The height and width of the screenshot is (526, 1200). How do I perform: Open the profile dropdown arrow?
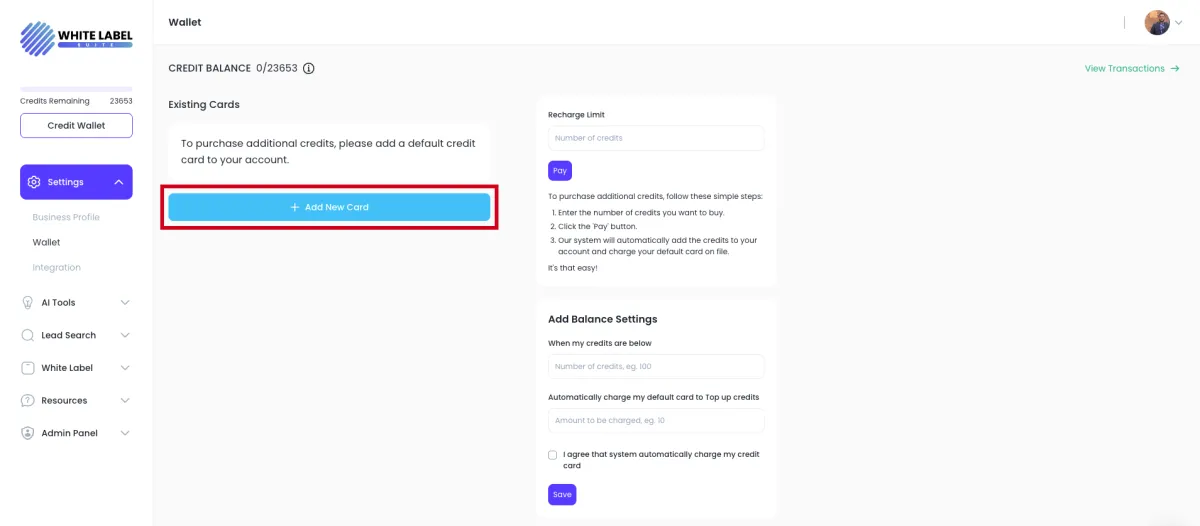(x=1178, y=22)
